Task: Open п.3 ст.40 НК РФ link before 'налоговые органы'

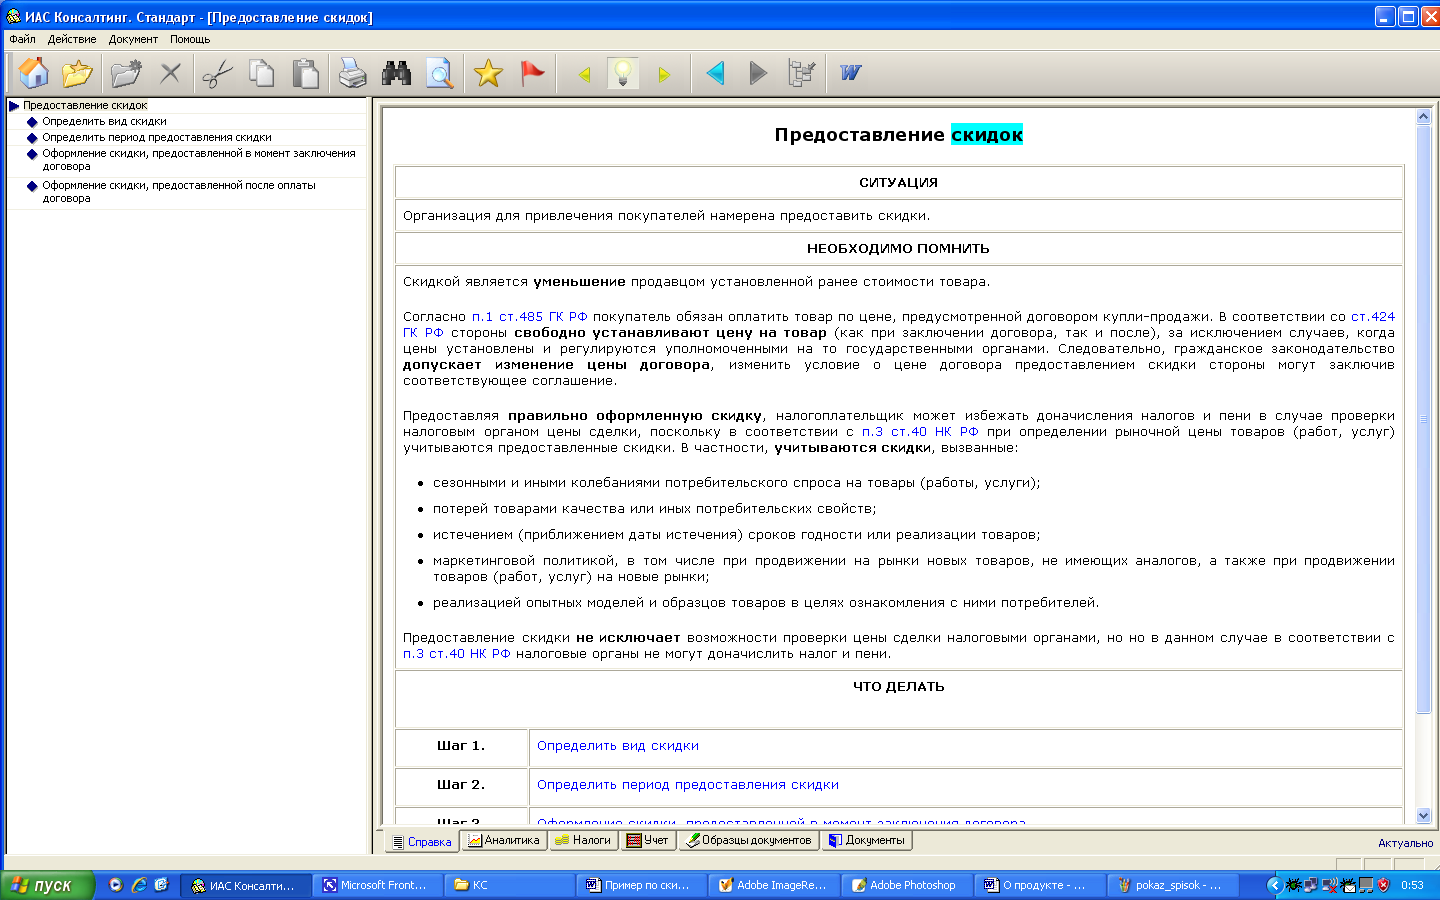Action: click(457, 653)
